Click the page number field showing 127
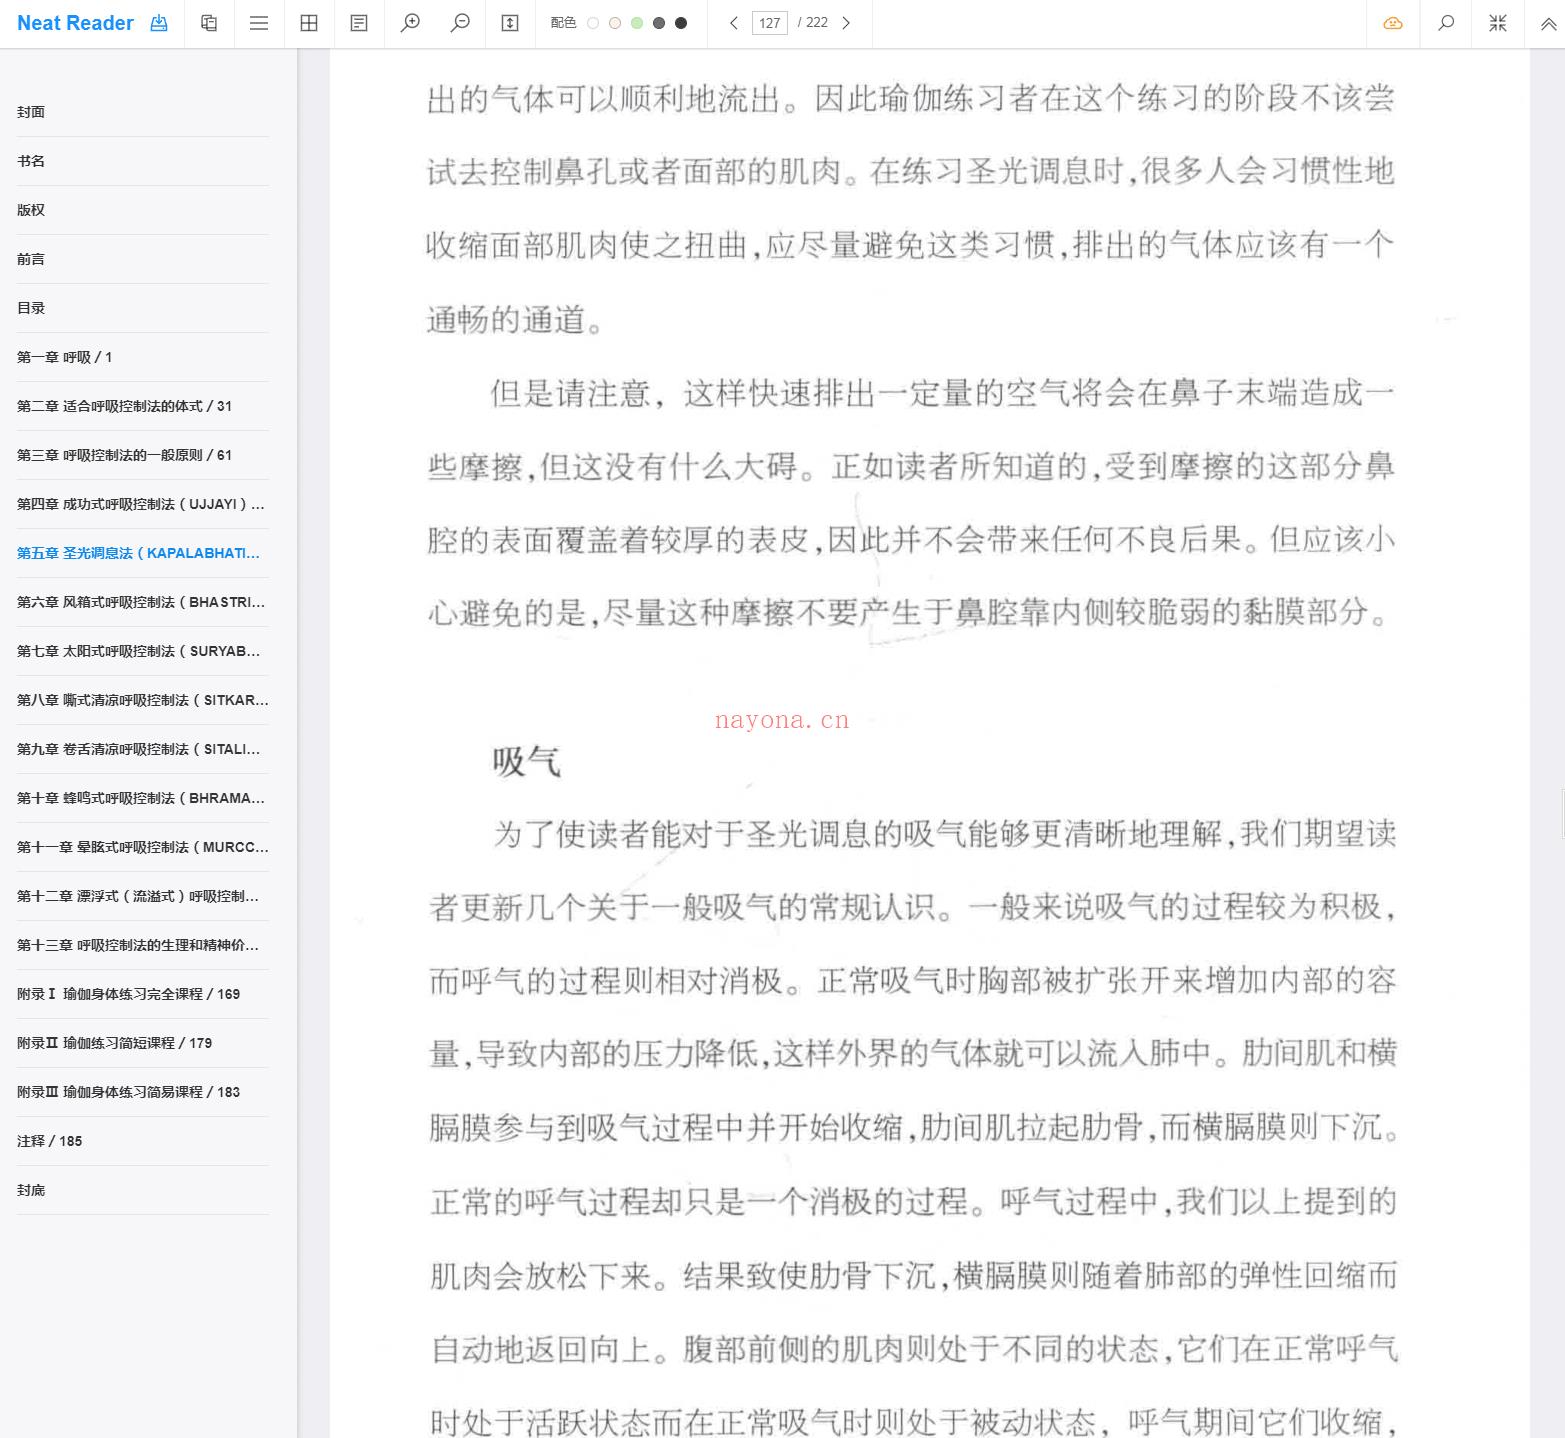Image resolution: width=1565 pixels, height=1438 pixels. (770, 23)
